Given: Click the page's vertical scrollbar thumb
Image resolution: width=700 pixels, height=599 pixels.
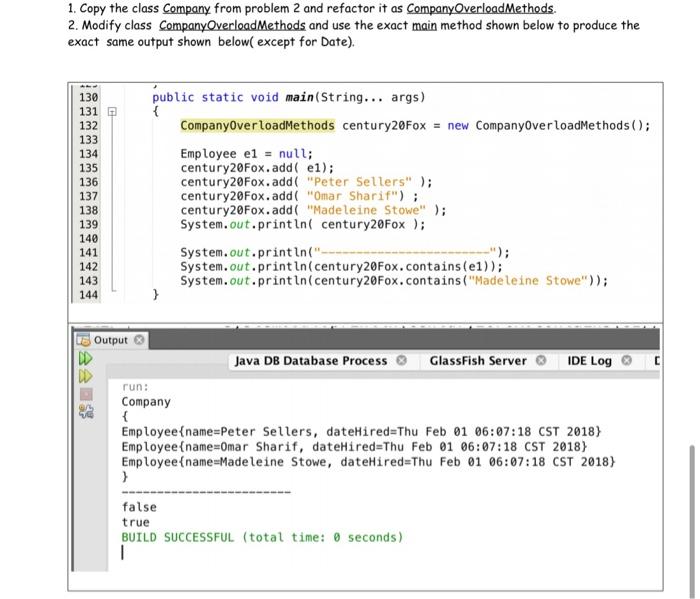Looking at the screenshot, I should 692,520.
